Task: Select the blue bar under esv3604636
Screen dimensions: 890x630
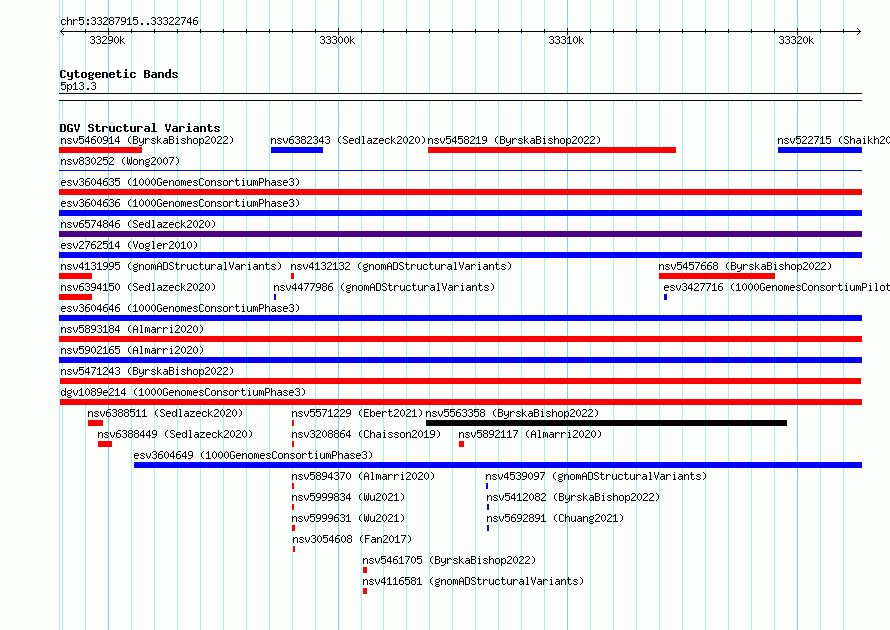Action: click(461, 213)
